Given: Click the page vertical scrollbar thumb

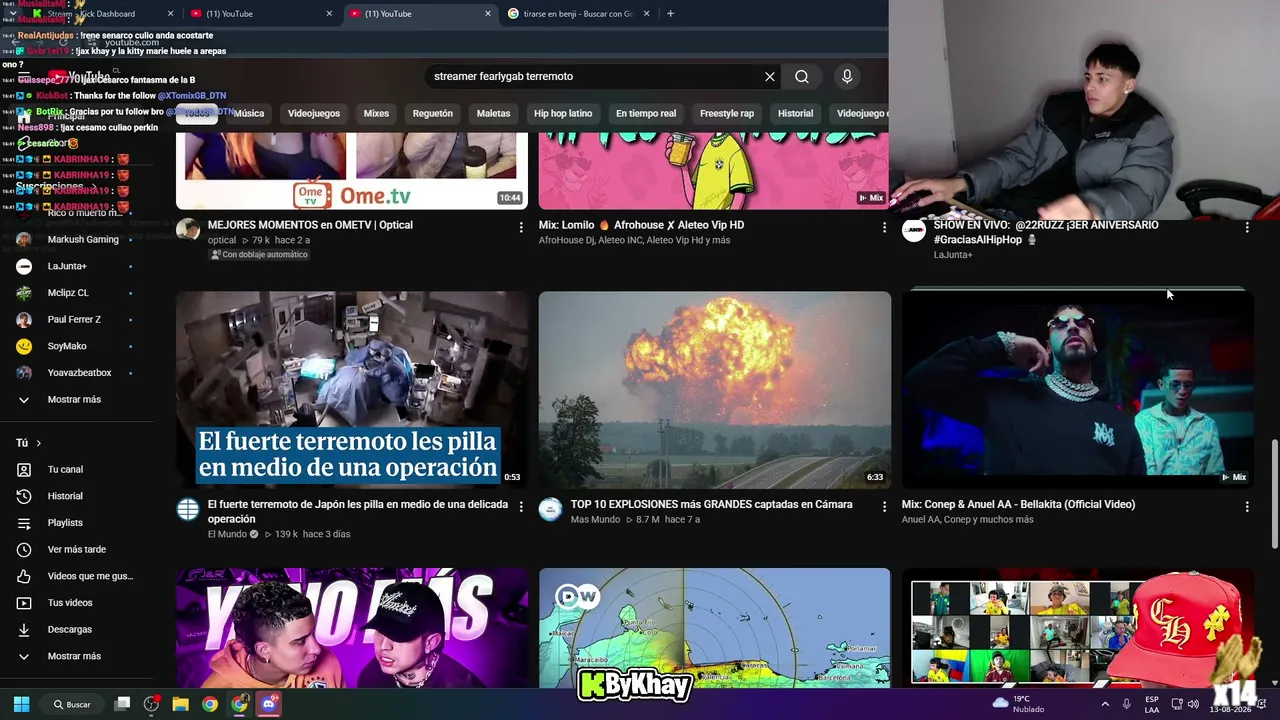Looking at the screenshot, I should (x=1274, y=493).
